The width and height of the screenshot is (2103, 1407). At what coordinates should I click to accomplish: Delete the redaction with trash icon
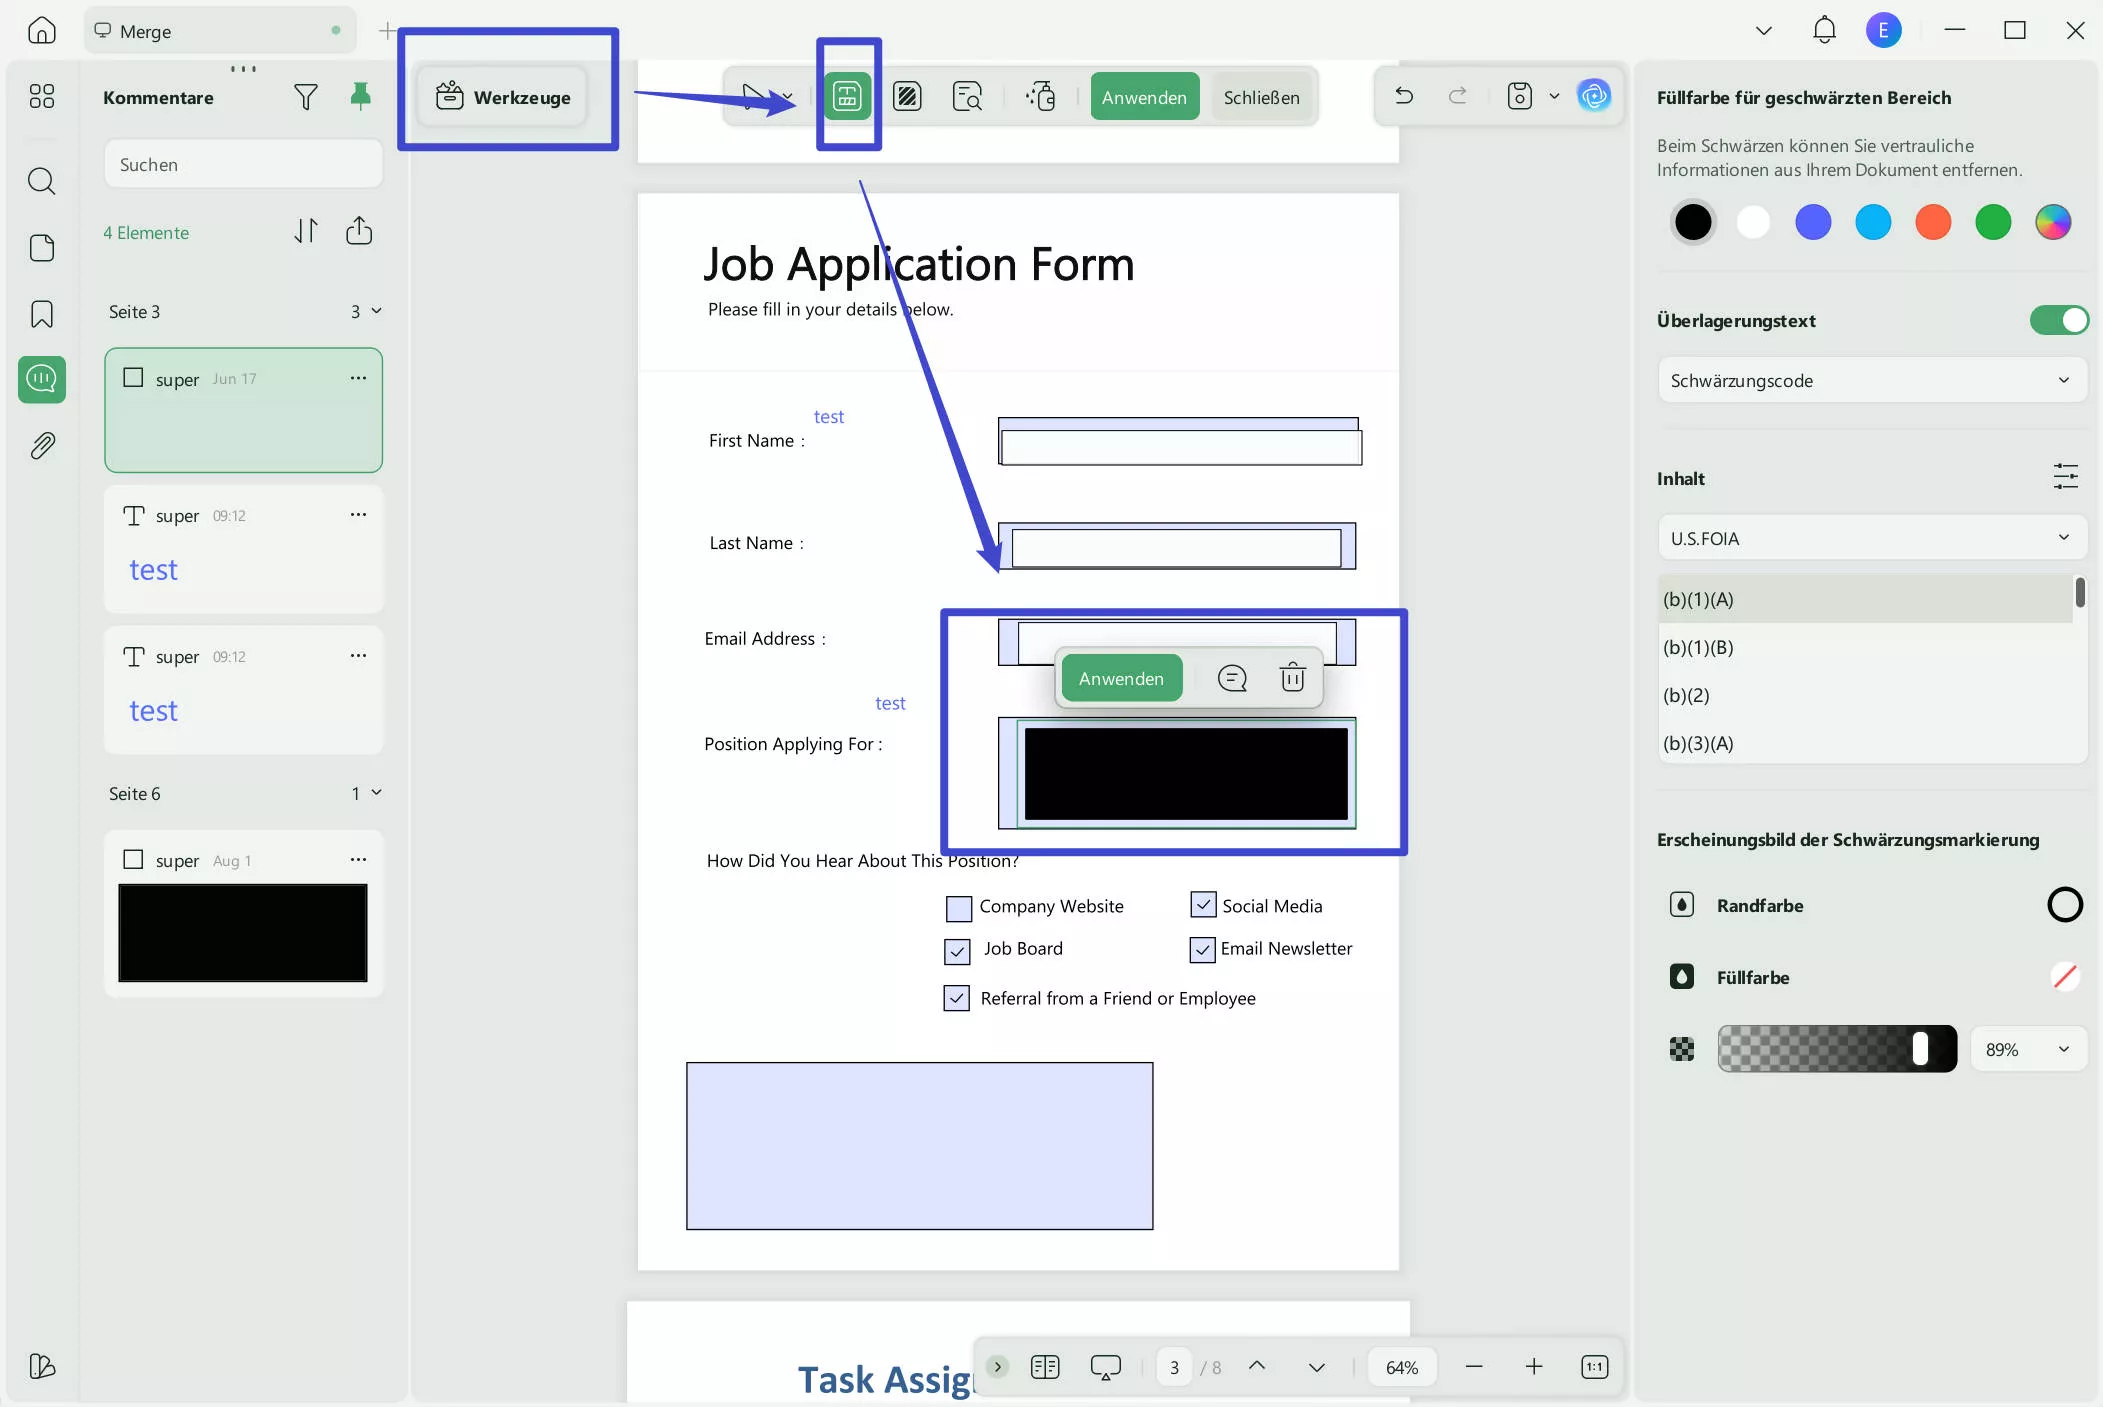(x=1292, y=678)
